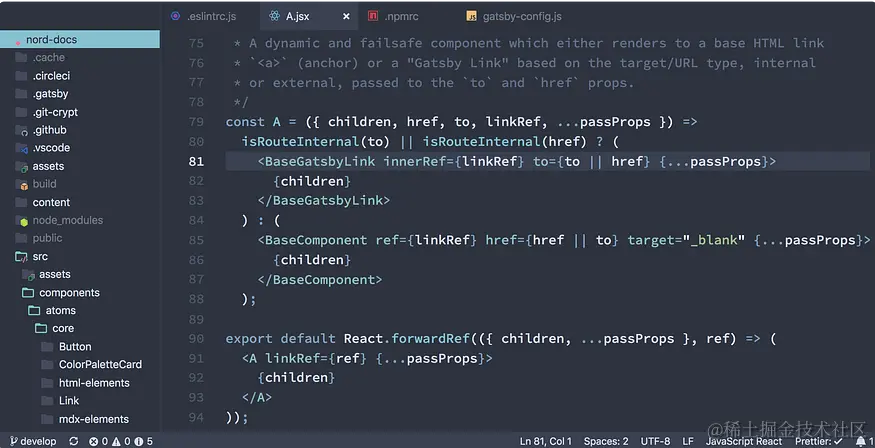
Task: Click 'const A' declaration on line 79
Action: pos(253,122)
